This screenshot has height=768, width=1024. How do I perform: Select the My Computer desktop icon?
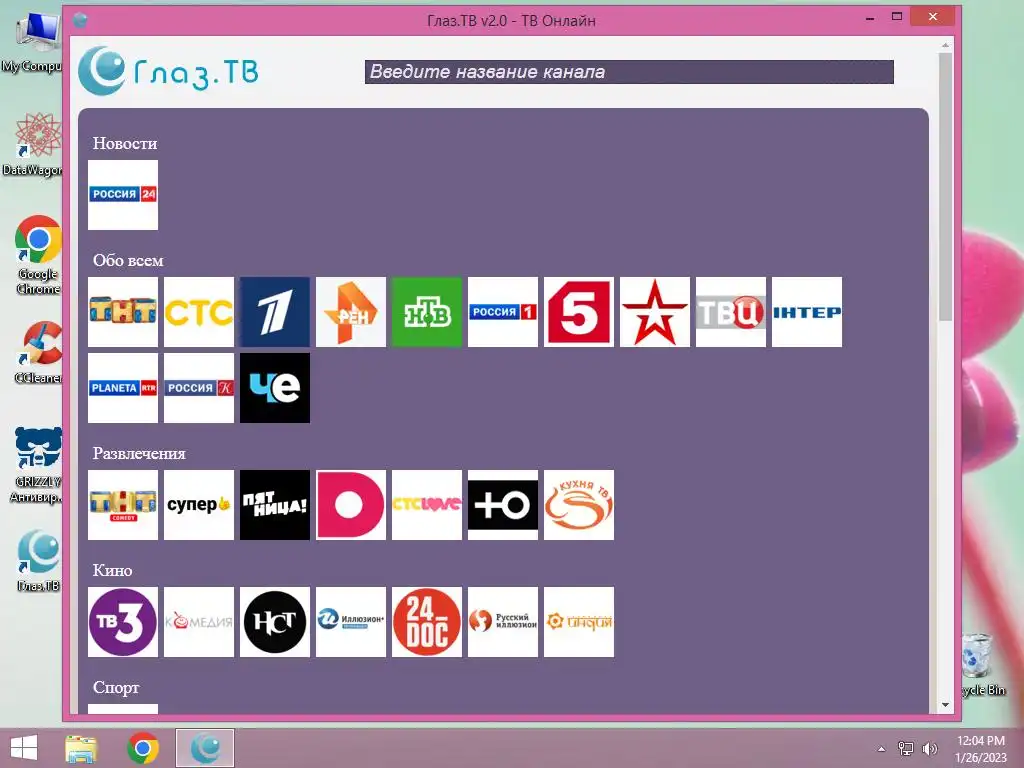pyautogui.click(x=33, y=42)
